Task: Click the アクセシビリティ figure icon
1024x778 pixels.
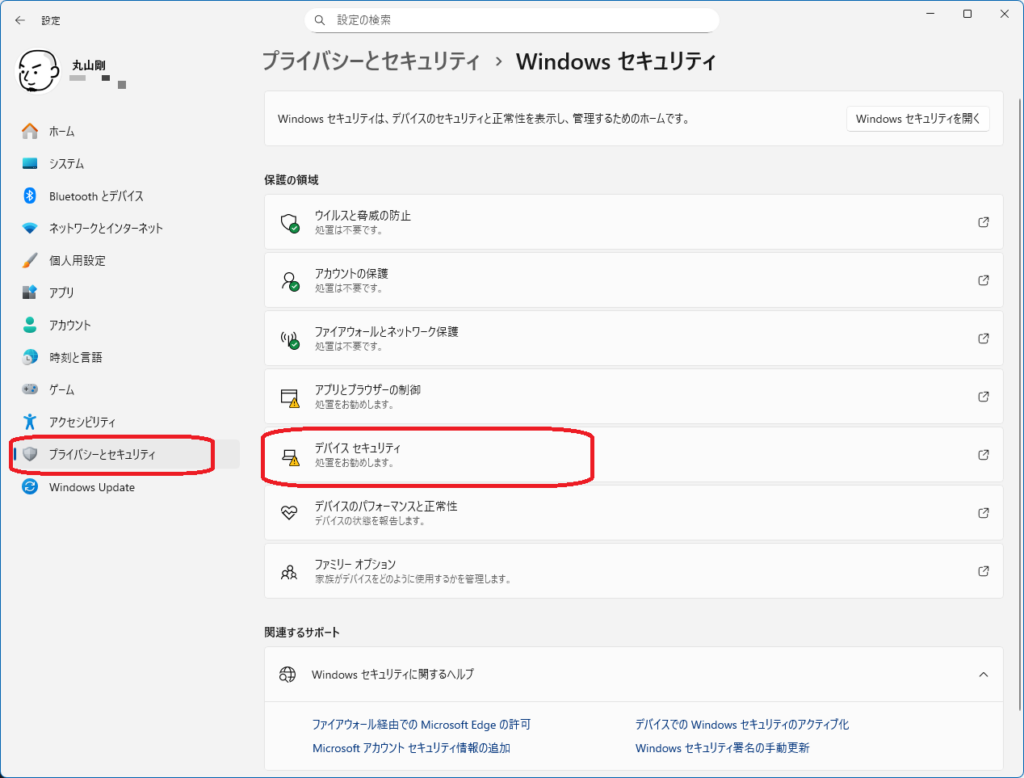Action: coord(29,421)
